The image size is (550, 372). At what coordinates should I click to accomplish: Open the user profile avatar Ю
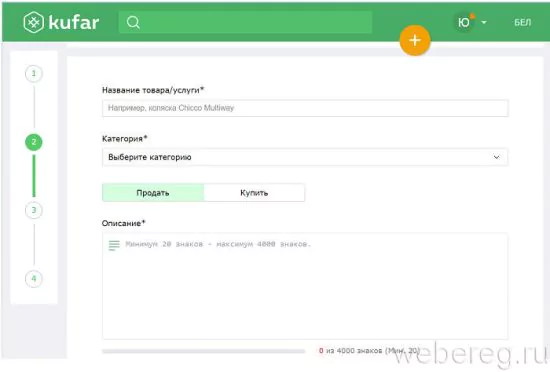464,22
